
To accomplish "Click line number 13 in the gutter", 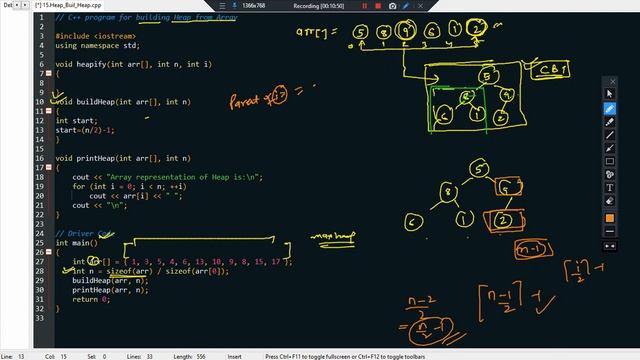I will 39,130.
